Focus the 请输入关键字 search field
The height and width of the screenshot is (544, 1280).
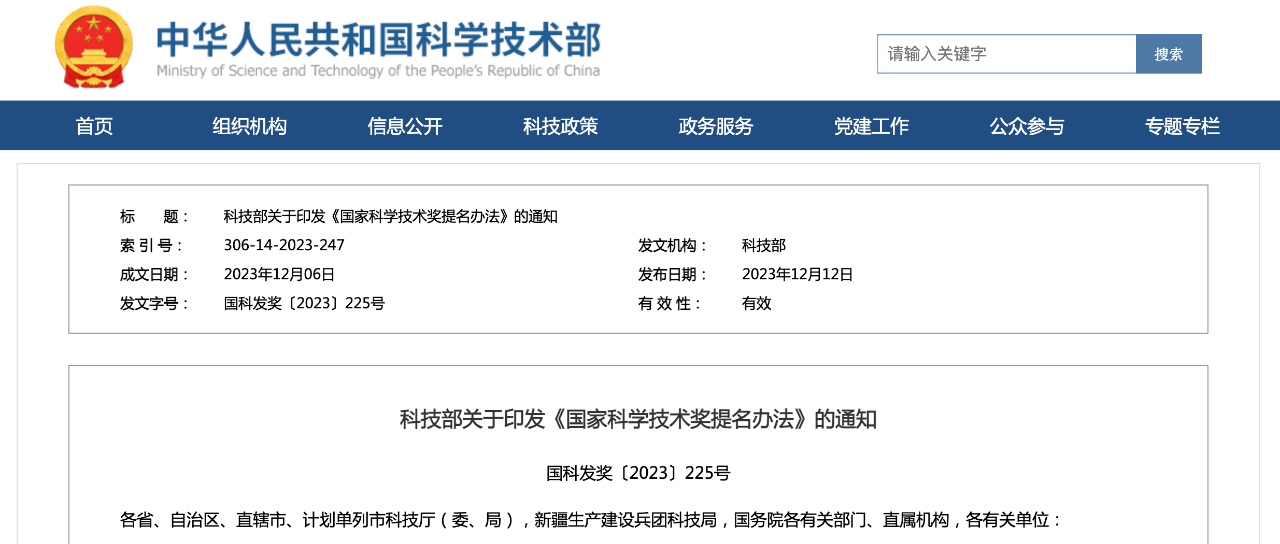click(x=1006, y=54)
